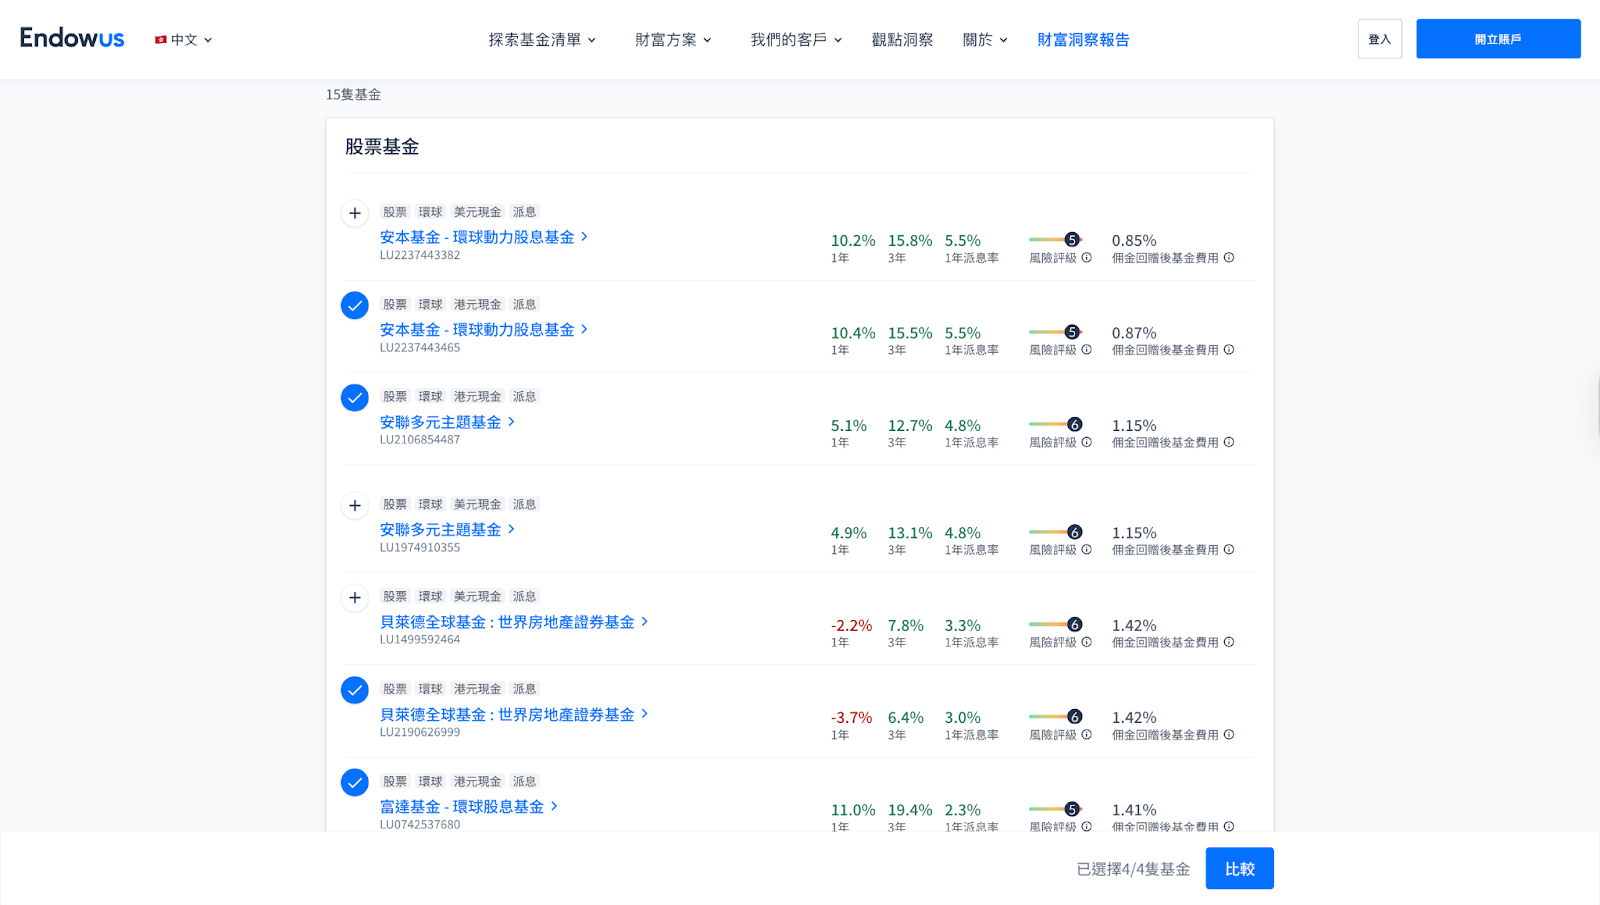Viewport: 1600px width, 905px height.
Task: Show fee info icon for LU2106854487
Action: (1229, 442)
